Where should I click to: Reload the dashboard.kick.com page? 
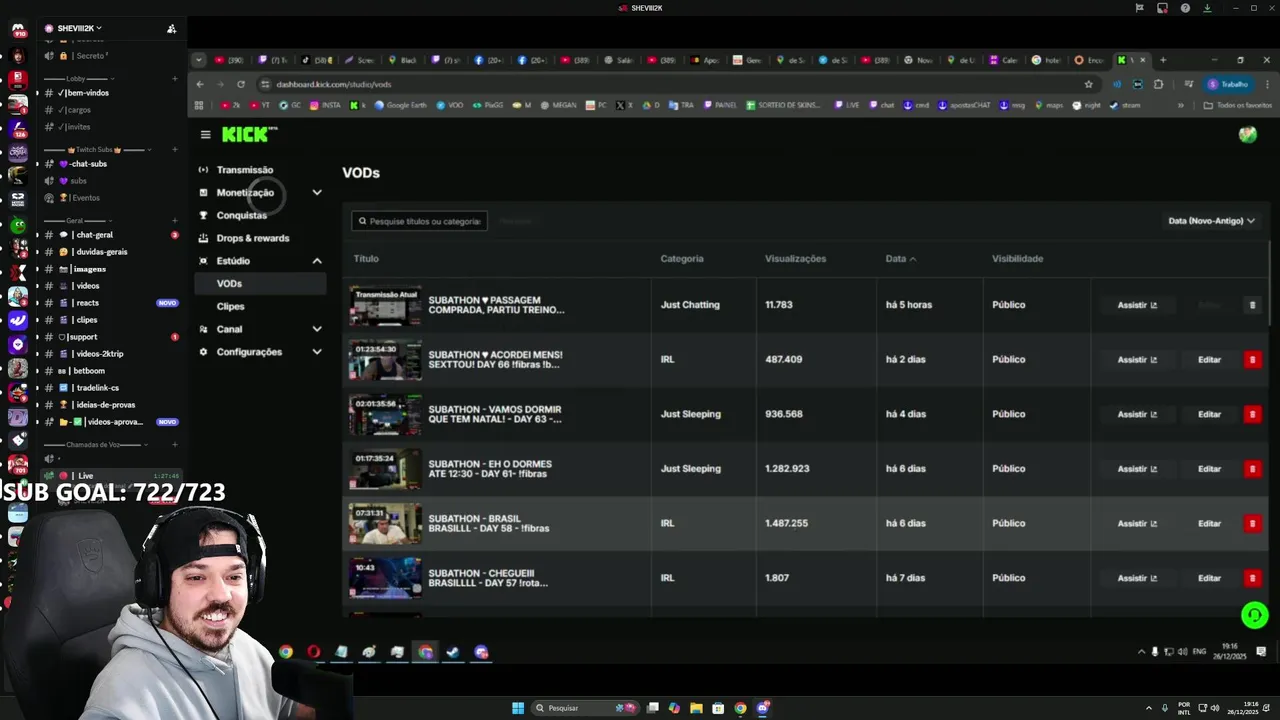click(241, 84)
